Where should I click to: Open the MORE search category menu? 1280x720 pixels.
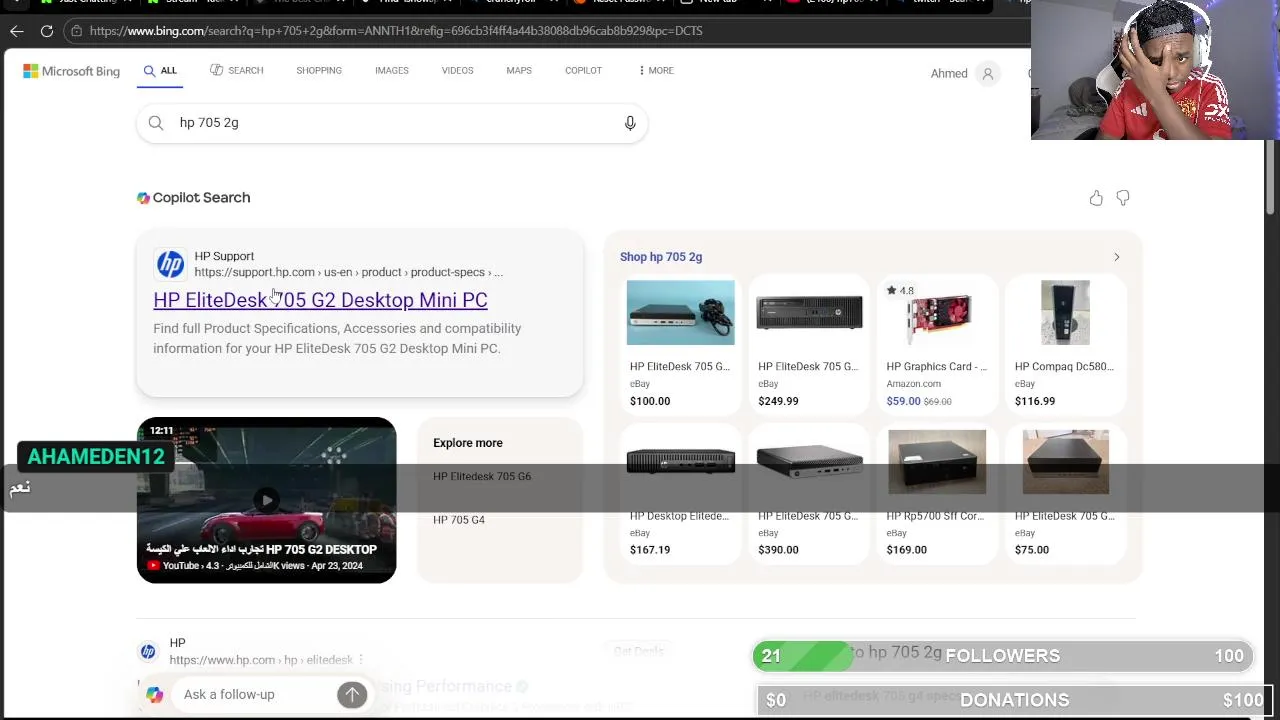(656, 71)
